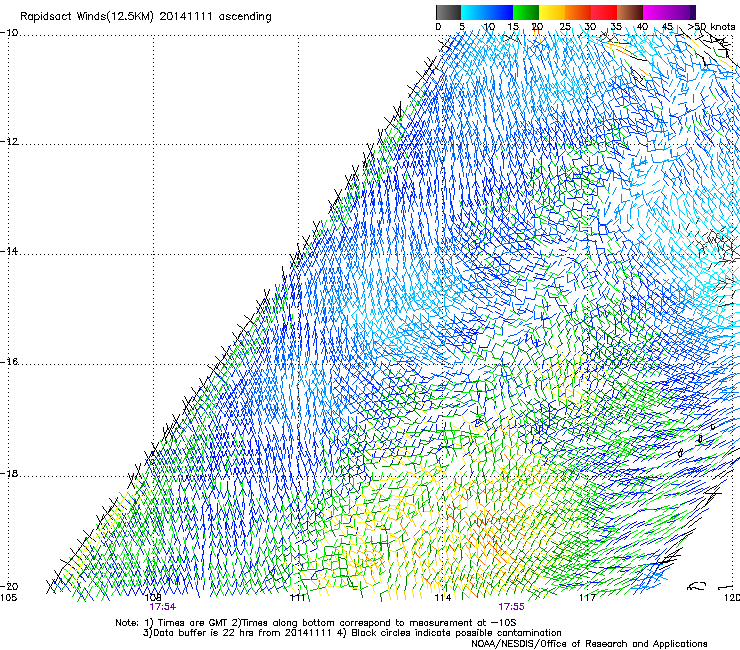Click the purple time label 17:54

[x=162, y=607]
